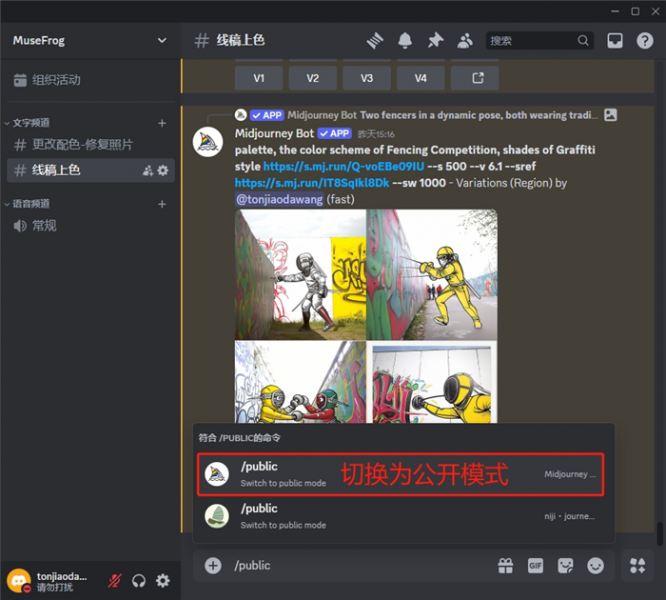Open the inbox icon
The height and width of the screenshot is (600, 666).
(x=615, y=41)
